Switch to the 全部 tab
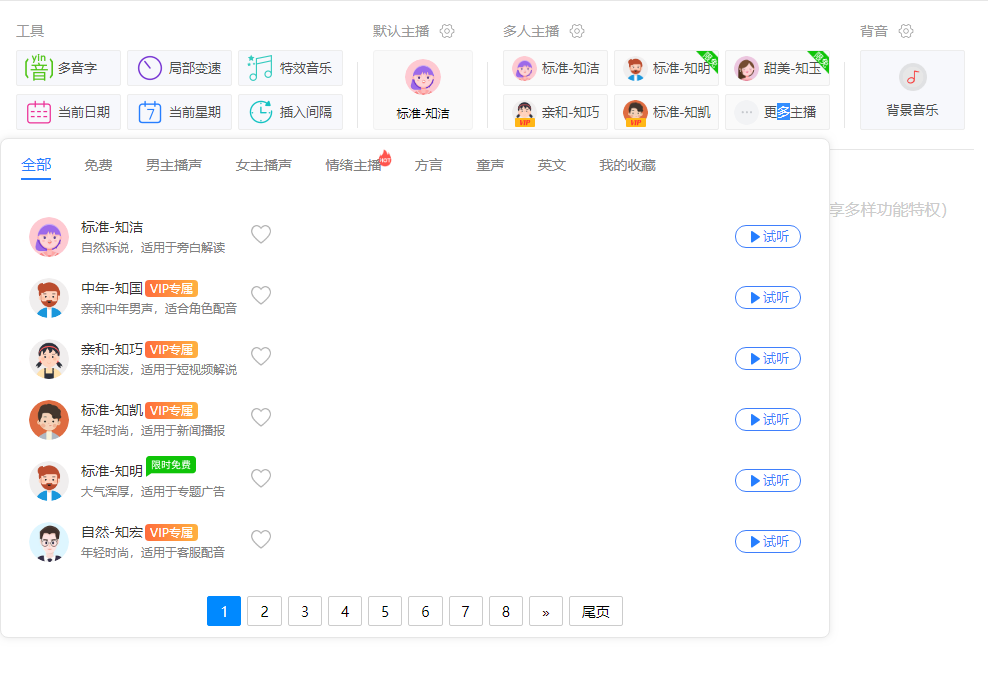The width and height of the screenshot is (988, 688). pyautogui.click(x=36, y=165)
